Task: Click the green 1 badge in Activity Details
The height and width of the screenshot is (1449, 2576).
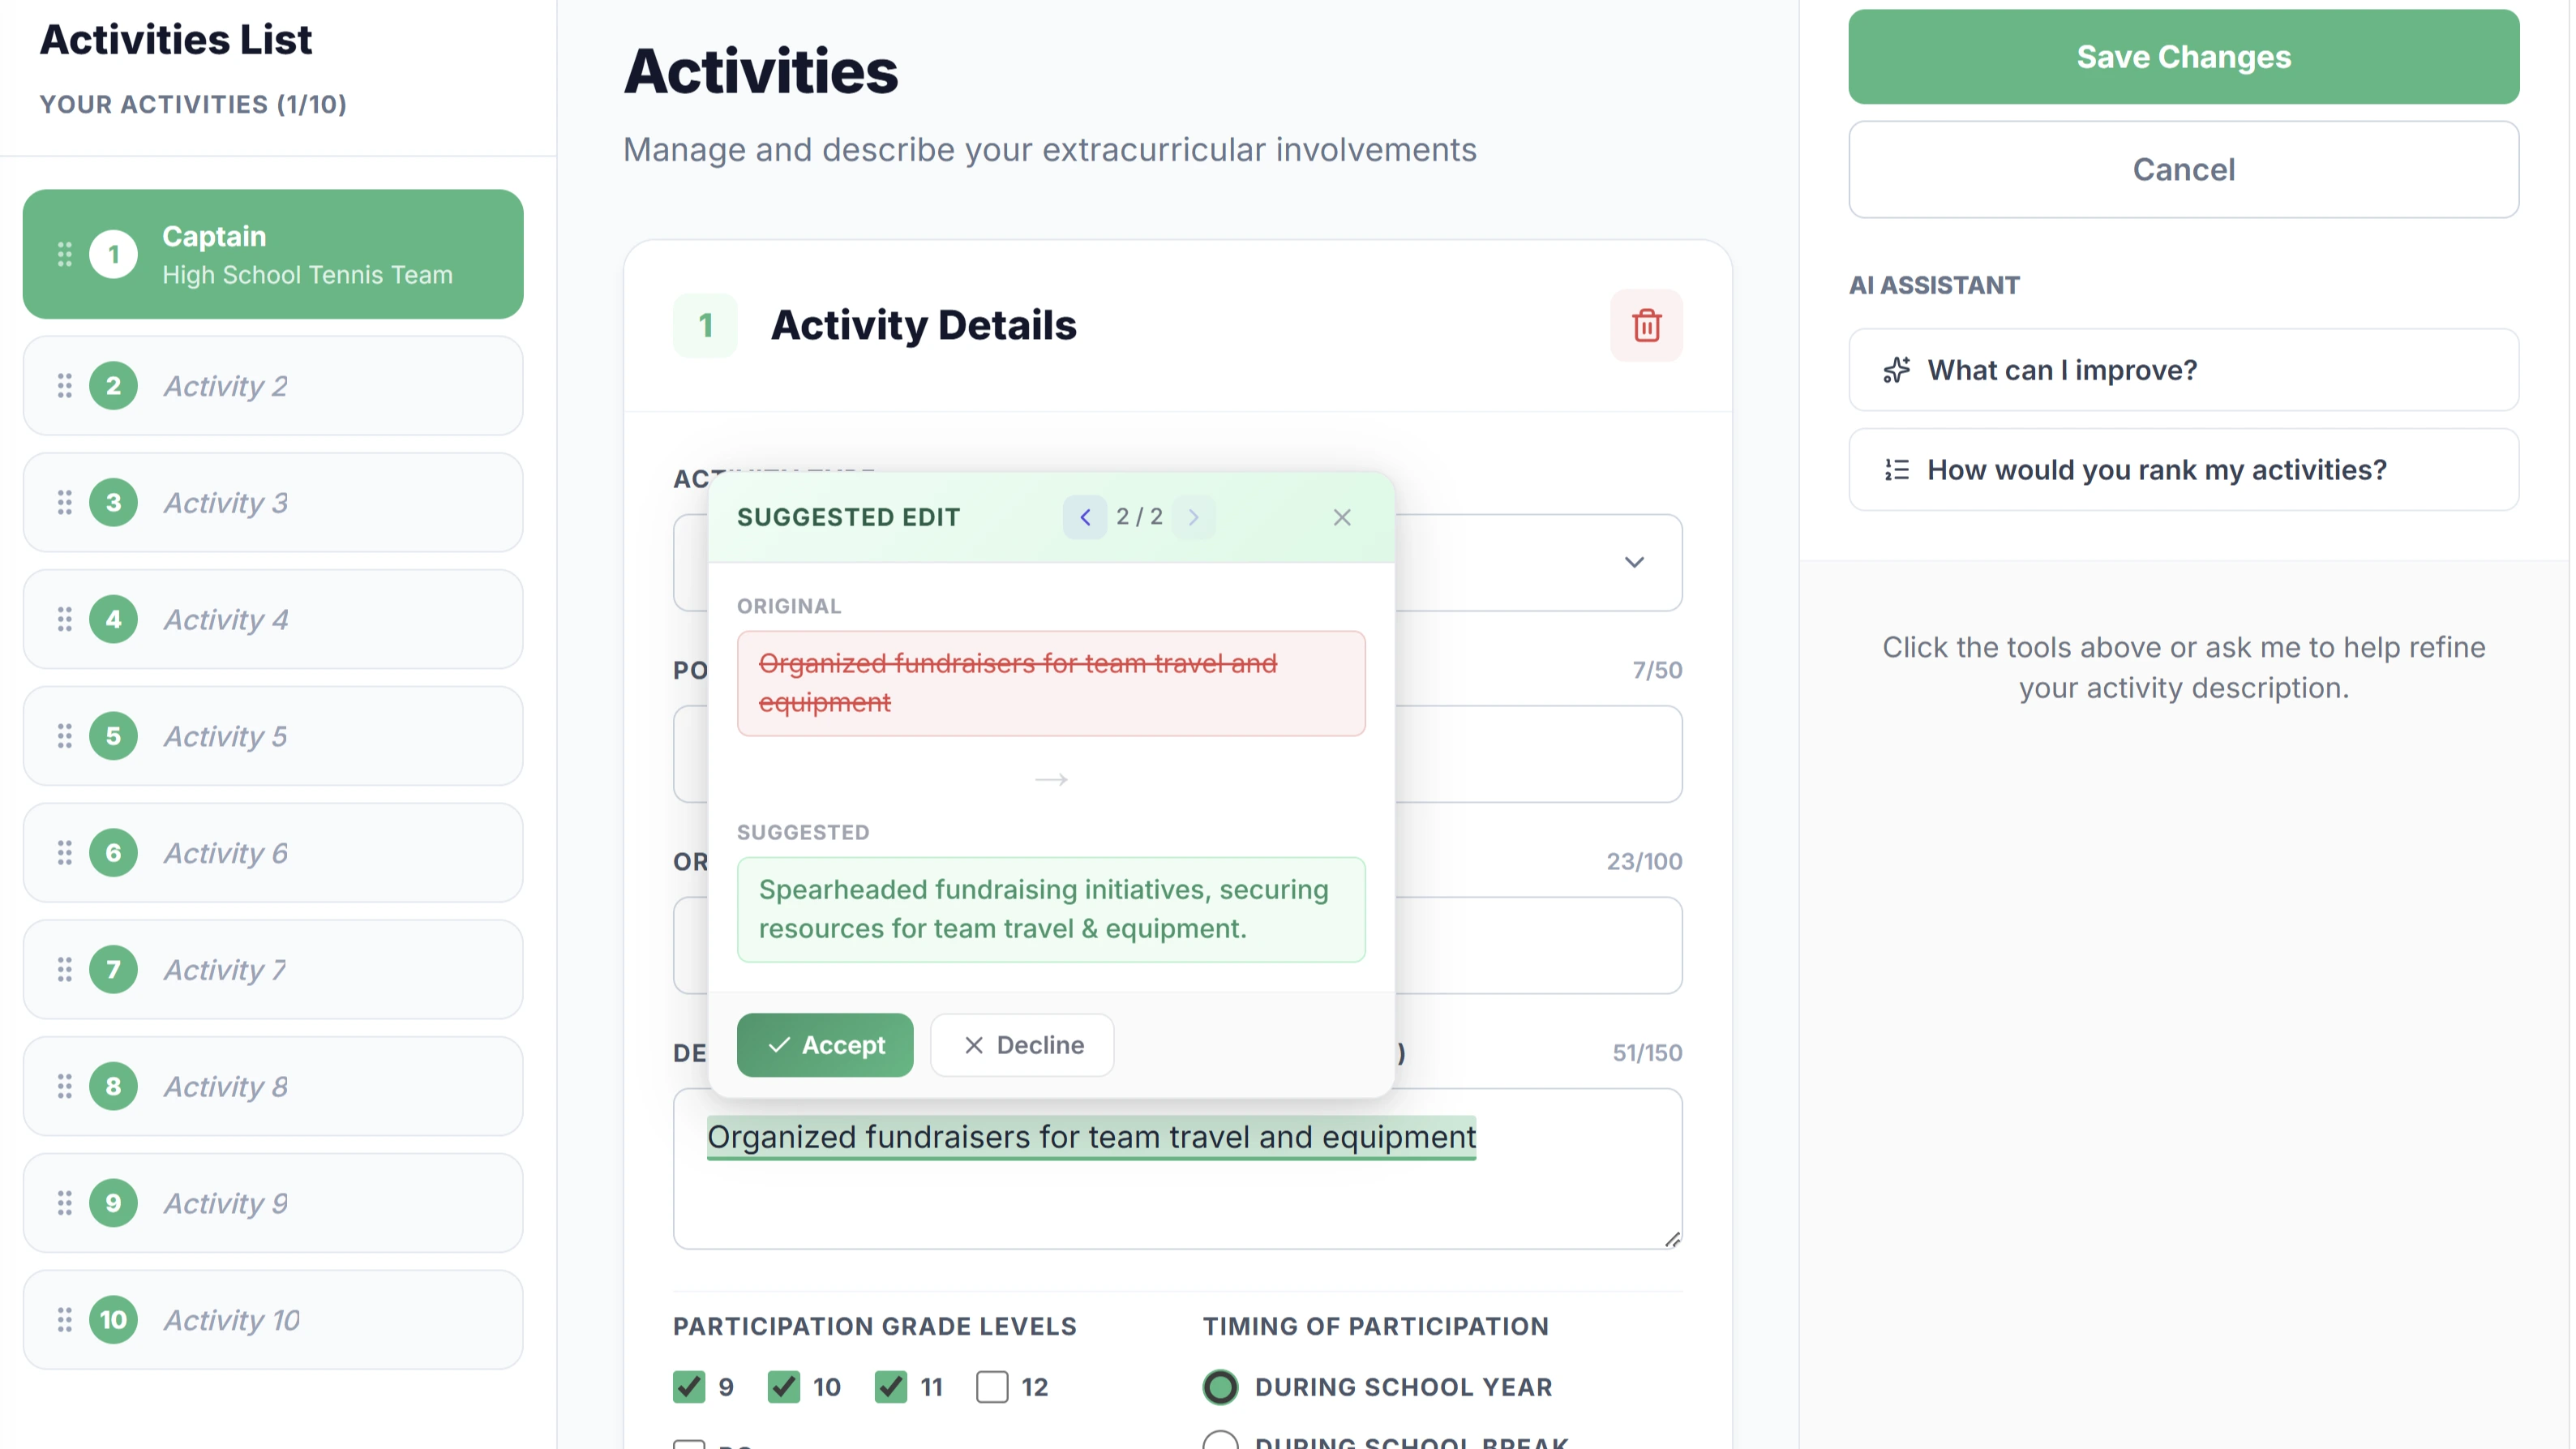Action: (706, 325)
